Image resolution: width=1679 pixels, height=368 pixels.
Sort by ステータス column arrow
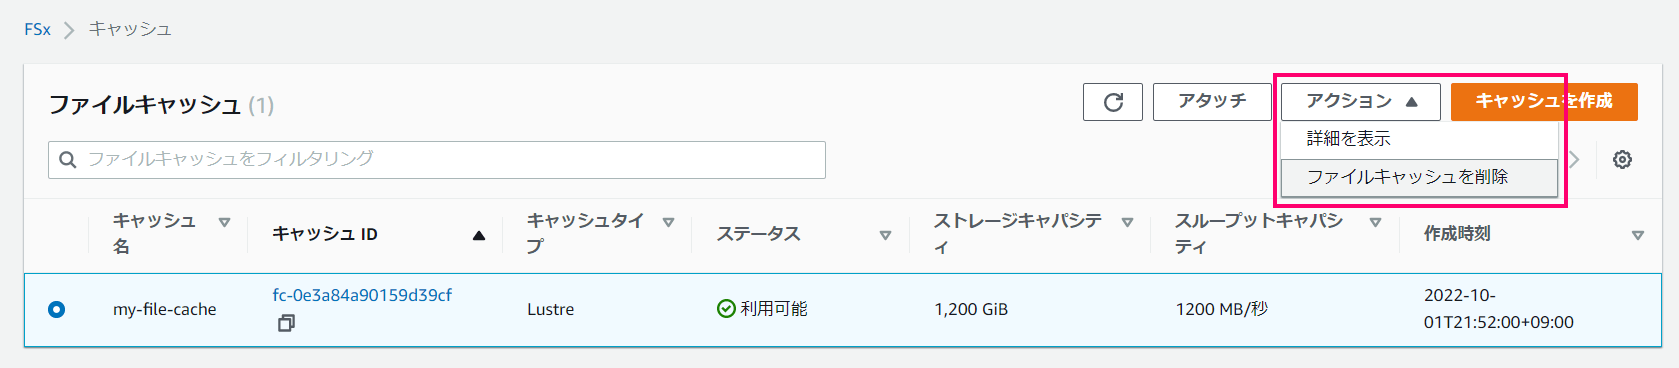(x=885, y=235)
